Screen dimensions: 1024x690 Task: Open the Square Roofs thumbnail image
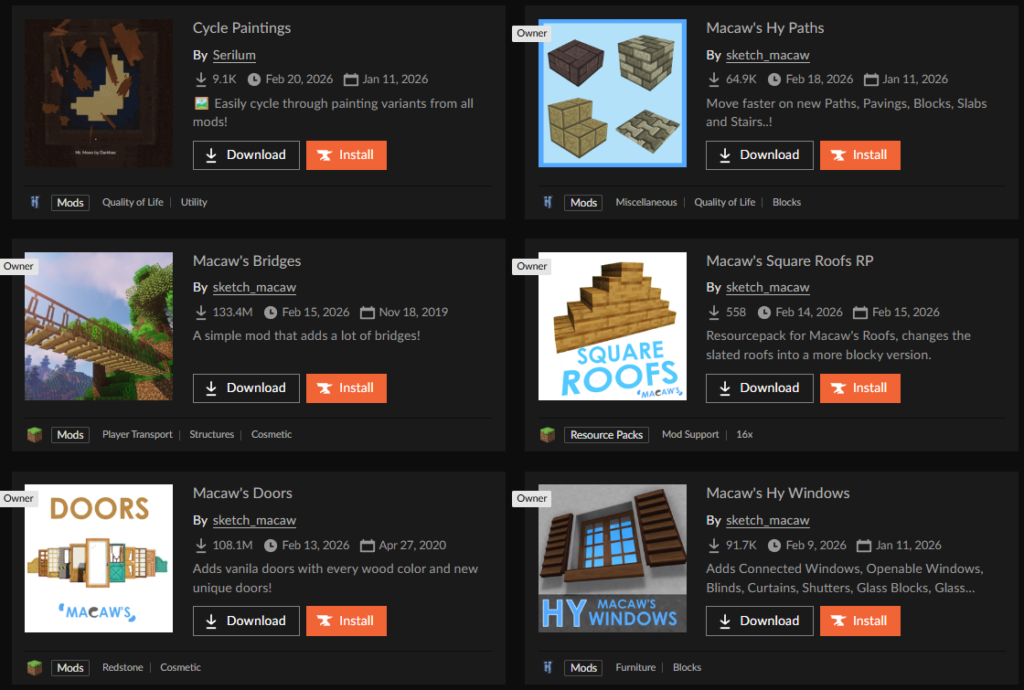(x=613, y=326)
